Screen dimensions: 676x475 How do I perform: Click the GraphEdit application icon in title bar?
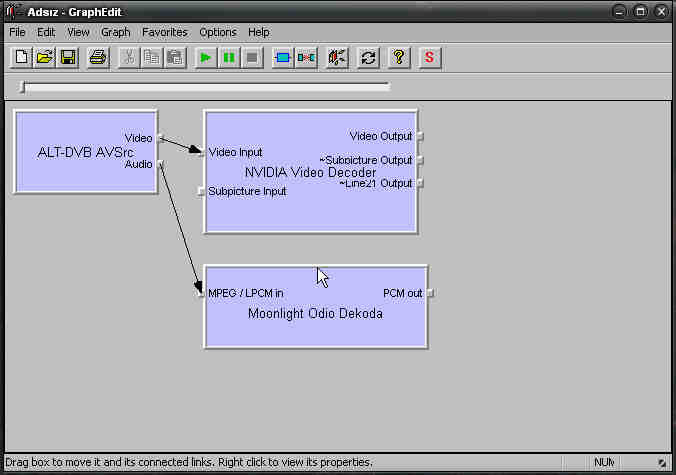click(x=13, y=12)
